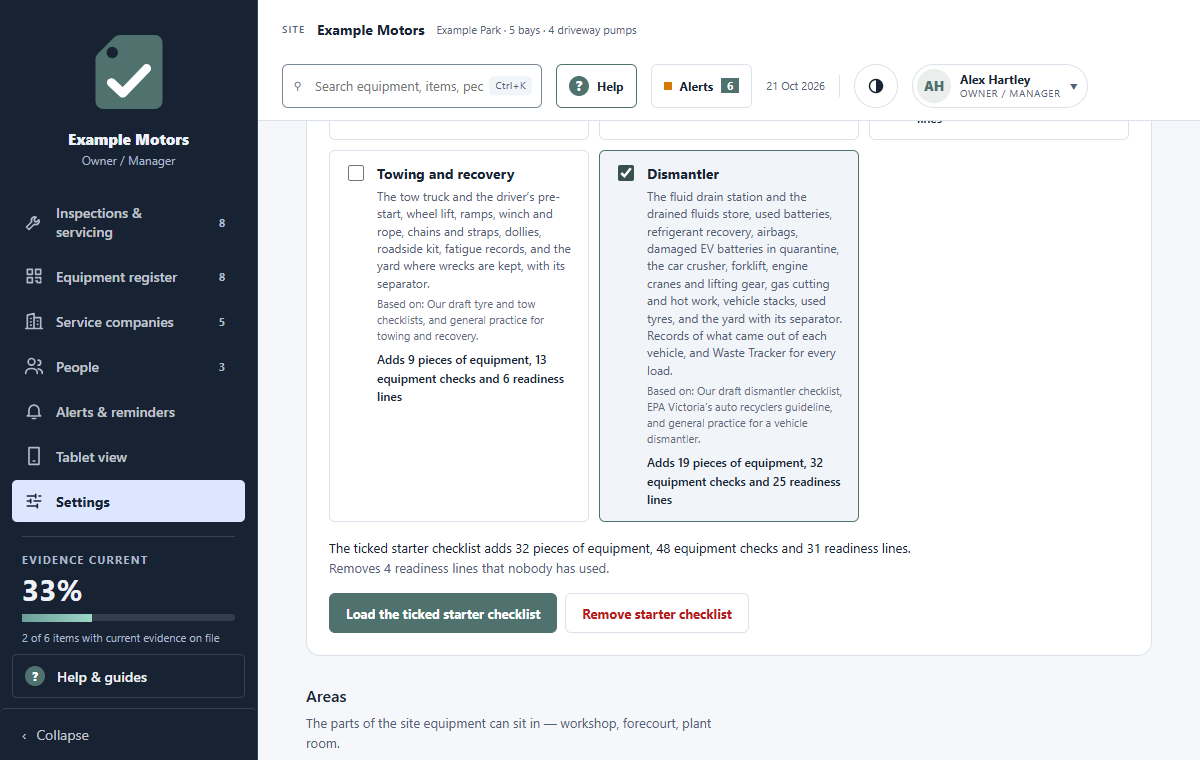The width and height of the screenshot is (1200, 760).
Task: Open the Help button in the header
Action: (x=596, y=86)
